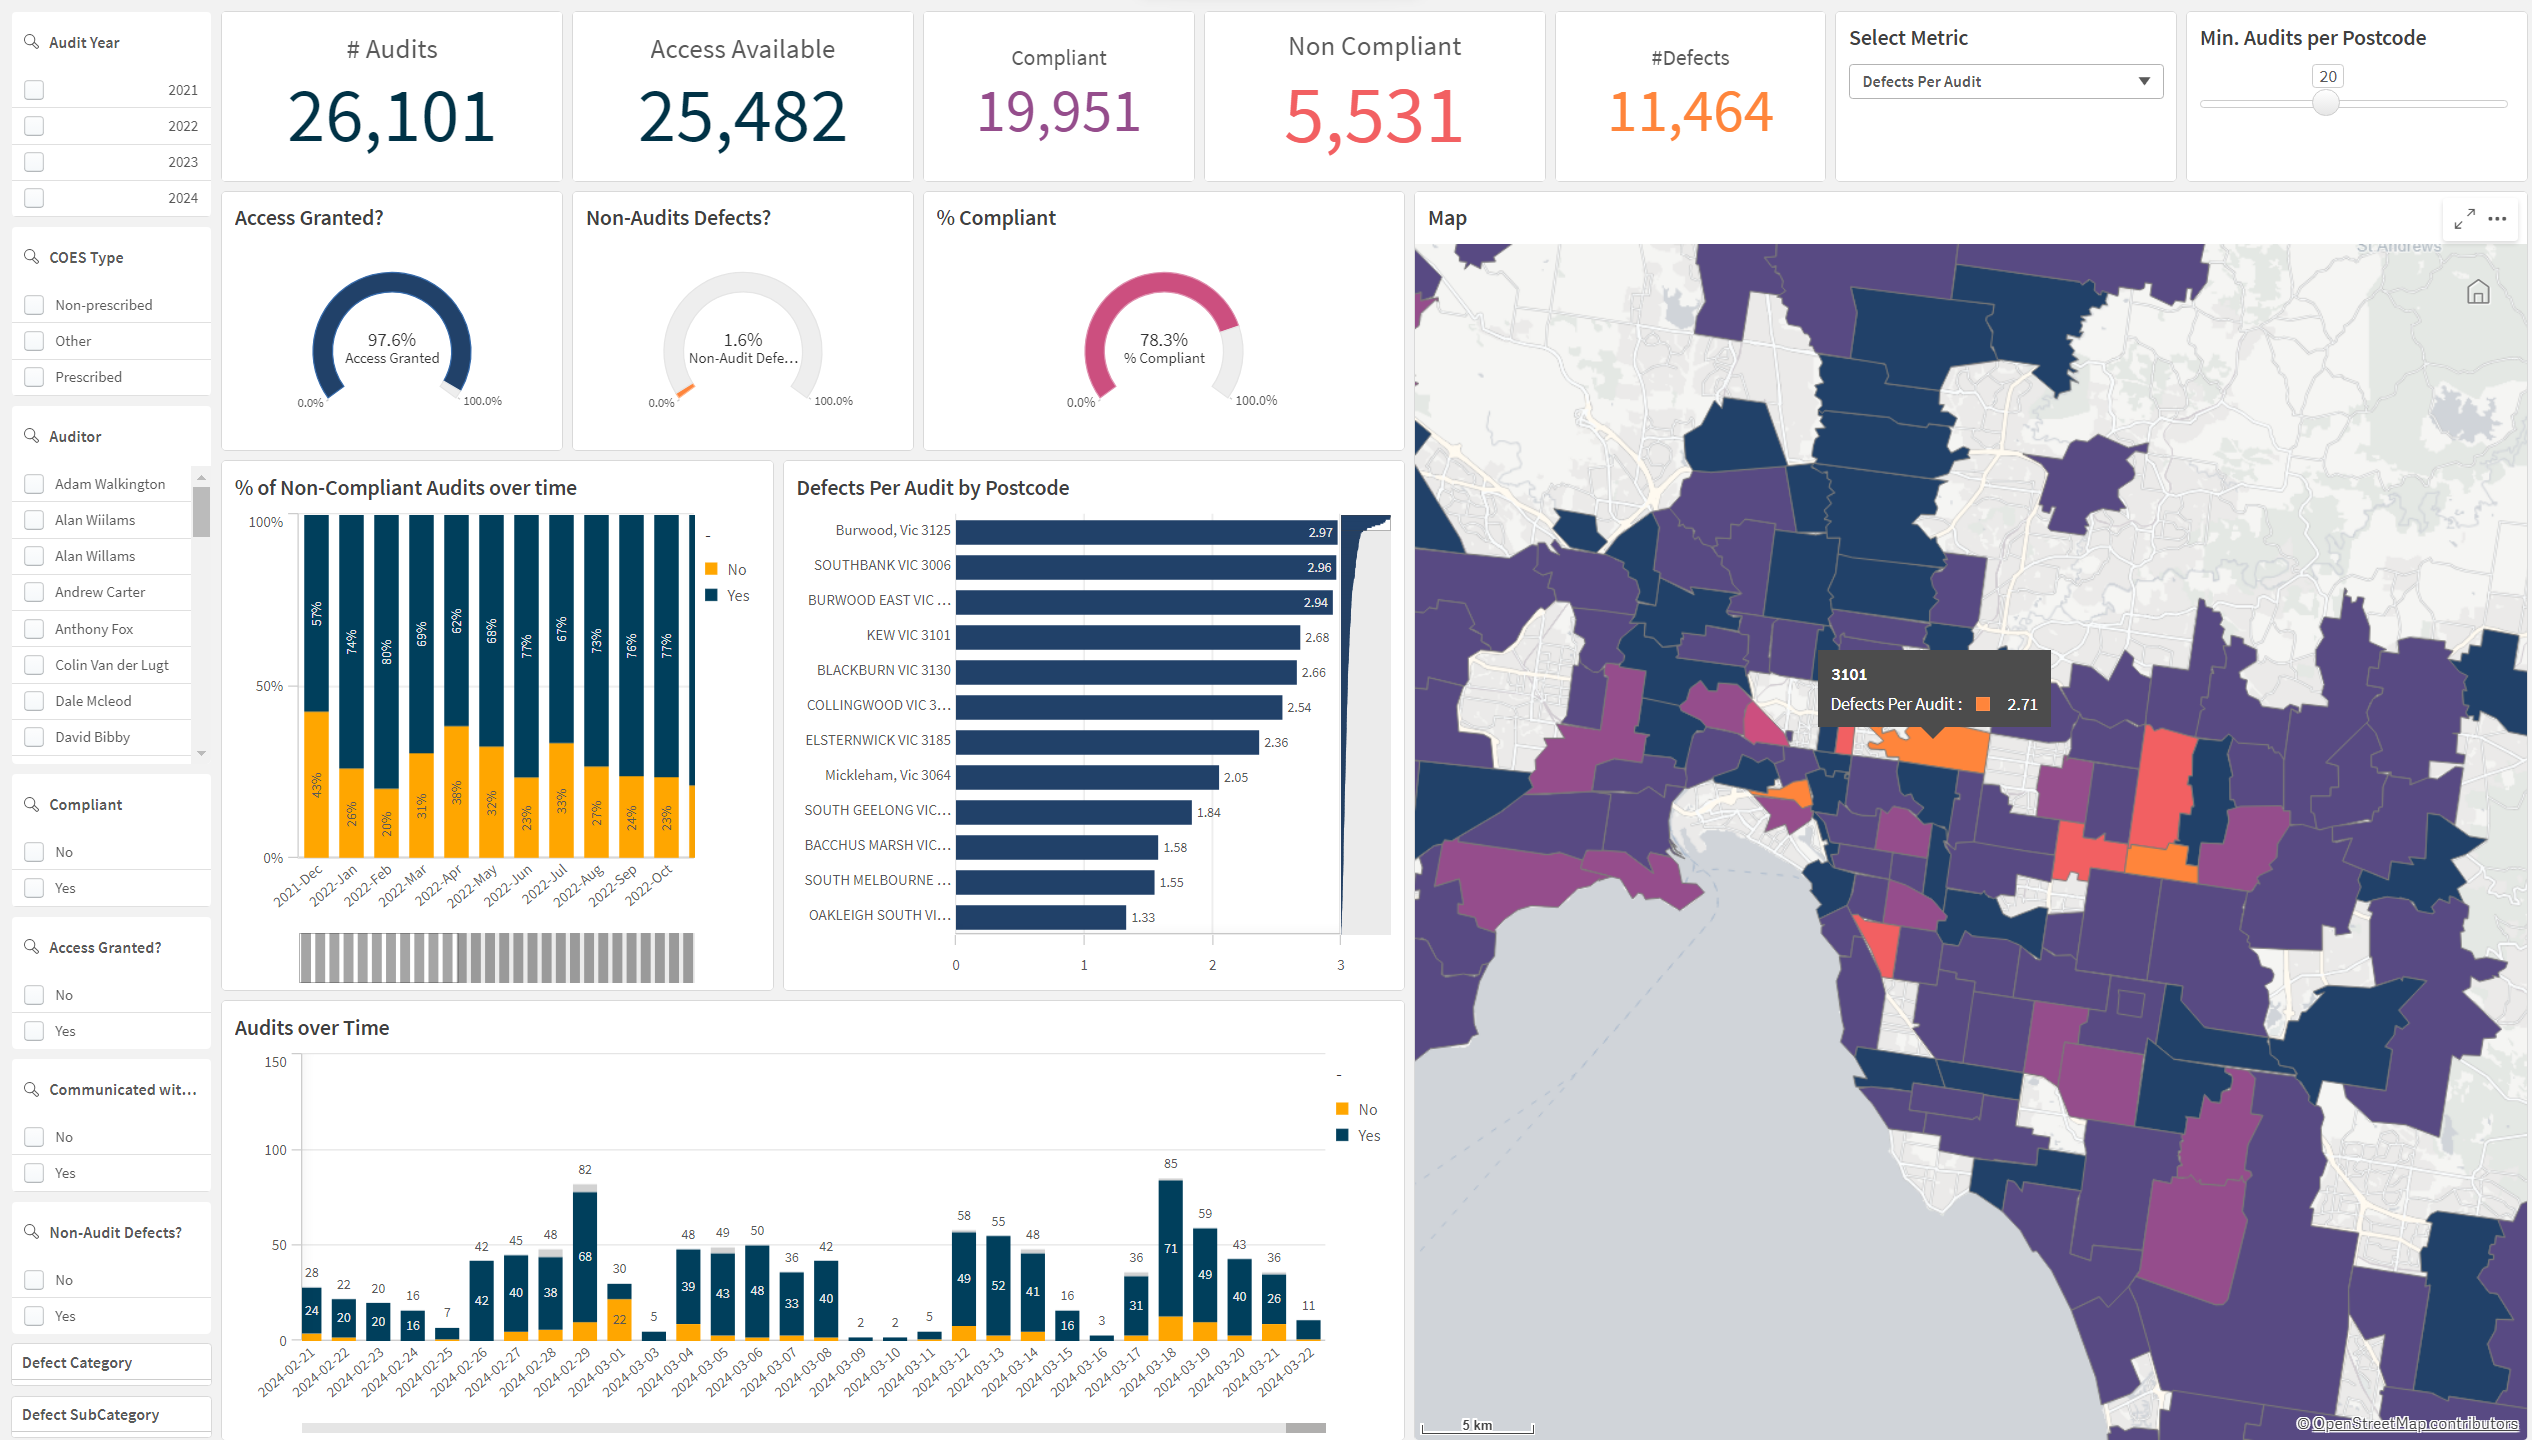Open the OpenStreetMap contributors link
This screenshot has width=2532, height=1440.
(2414, 1423)
